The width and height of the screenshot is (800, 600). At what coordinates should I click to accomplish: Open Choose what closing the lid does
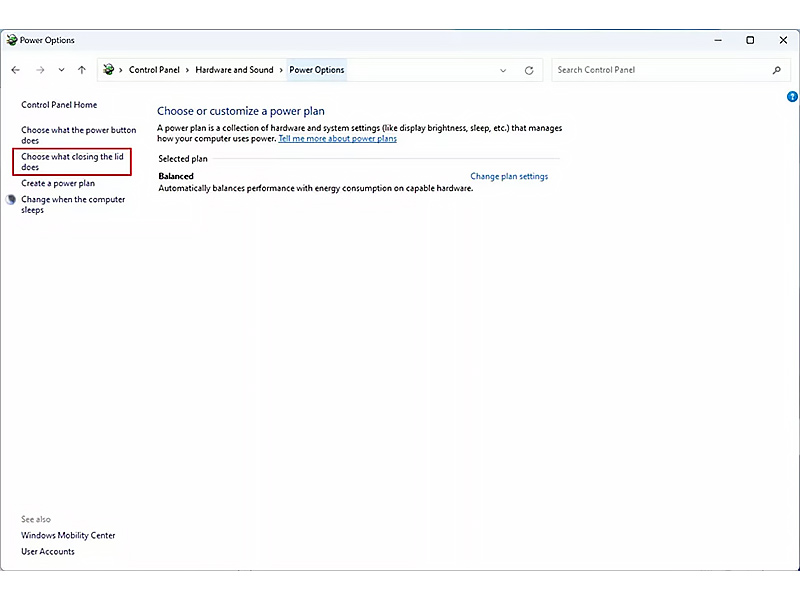72,162
